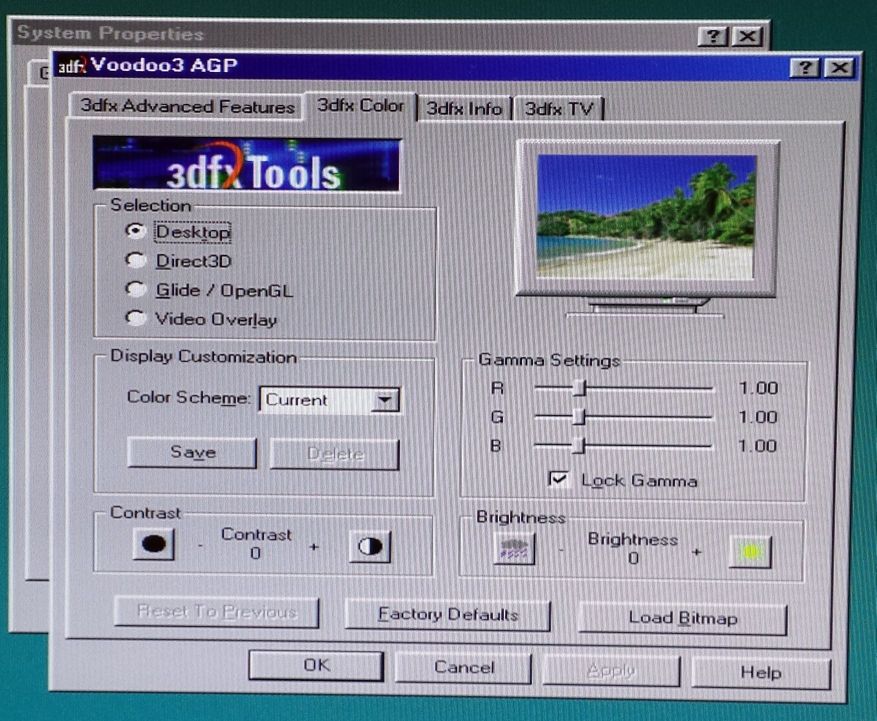877x721 pixels.
Task: Click the beach preview monitor image
Action: tap(647, 217)
